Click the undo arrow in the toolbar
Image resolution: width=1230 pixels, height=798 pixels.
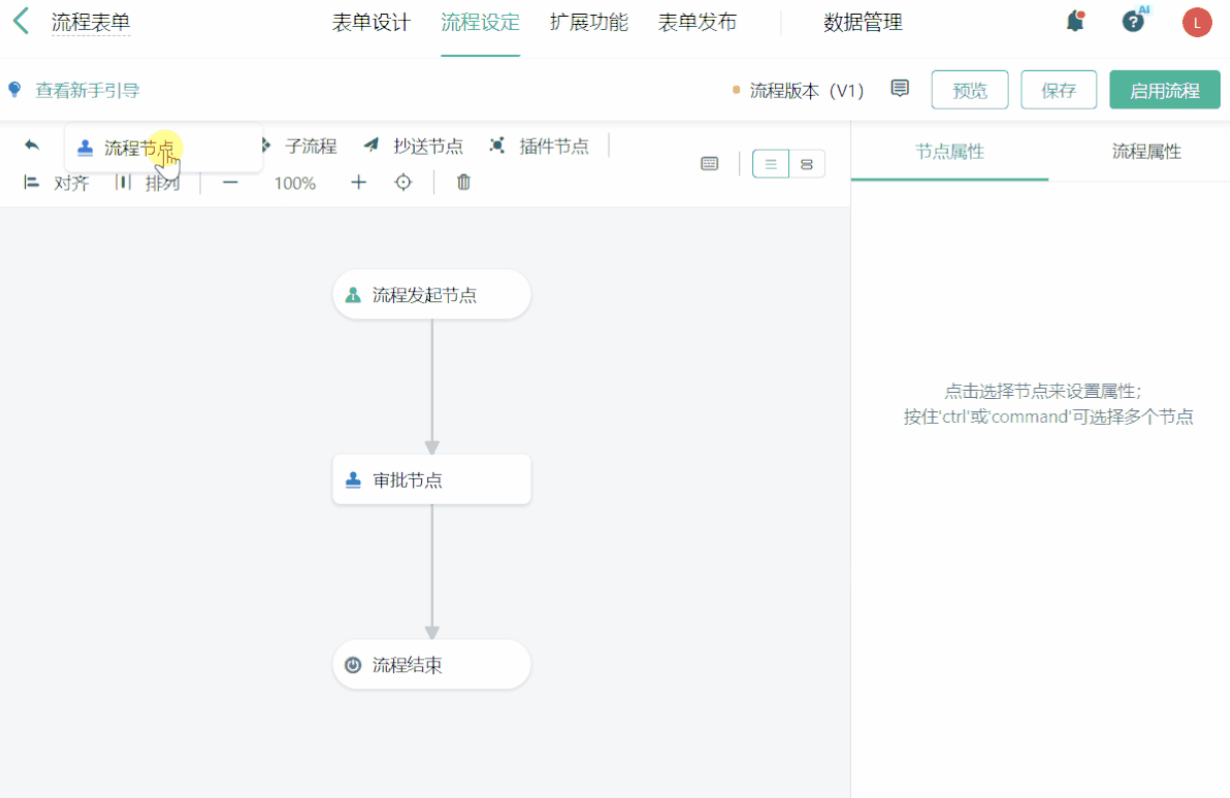32,145
